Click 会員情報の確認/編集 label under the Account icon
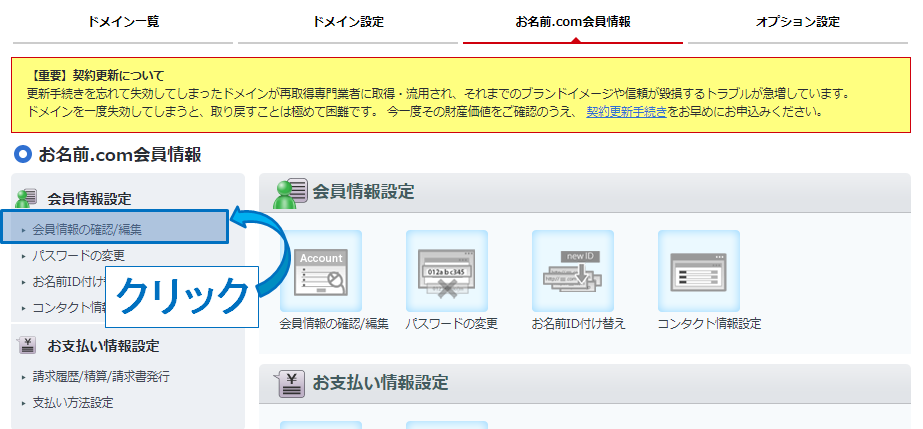Image resolution: width=923 pixels, height=429 pixels. pos(334,324)
